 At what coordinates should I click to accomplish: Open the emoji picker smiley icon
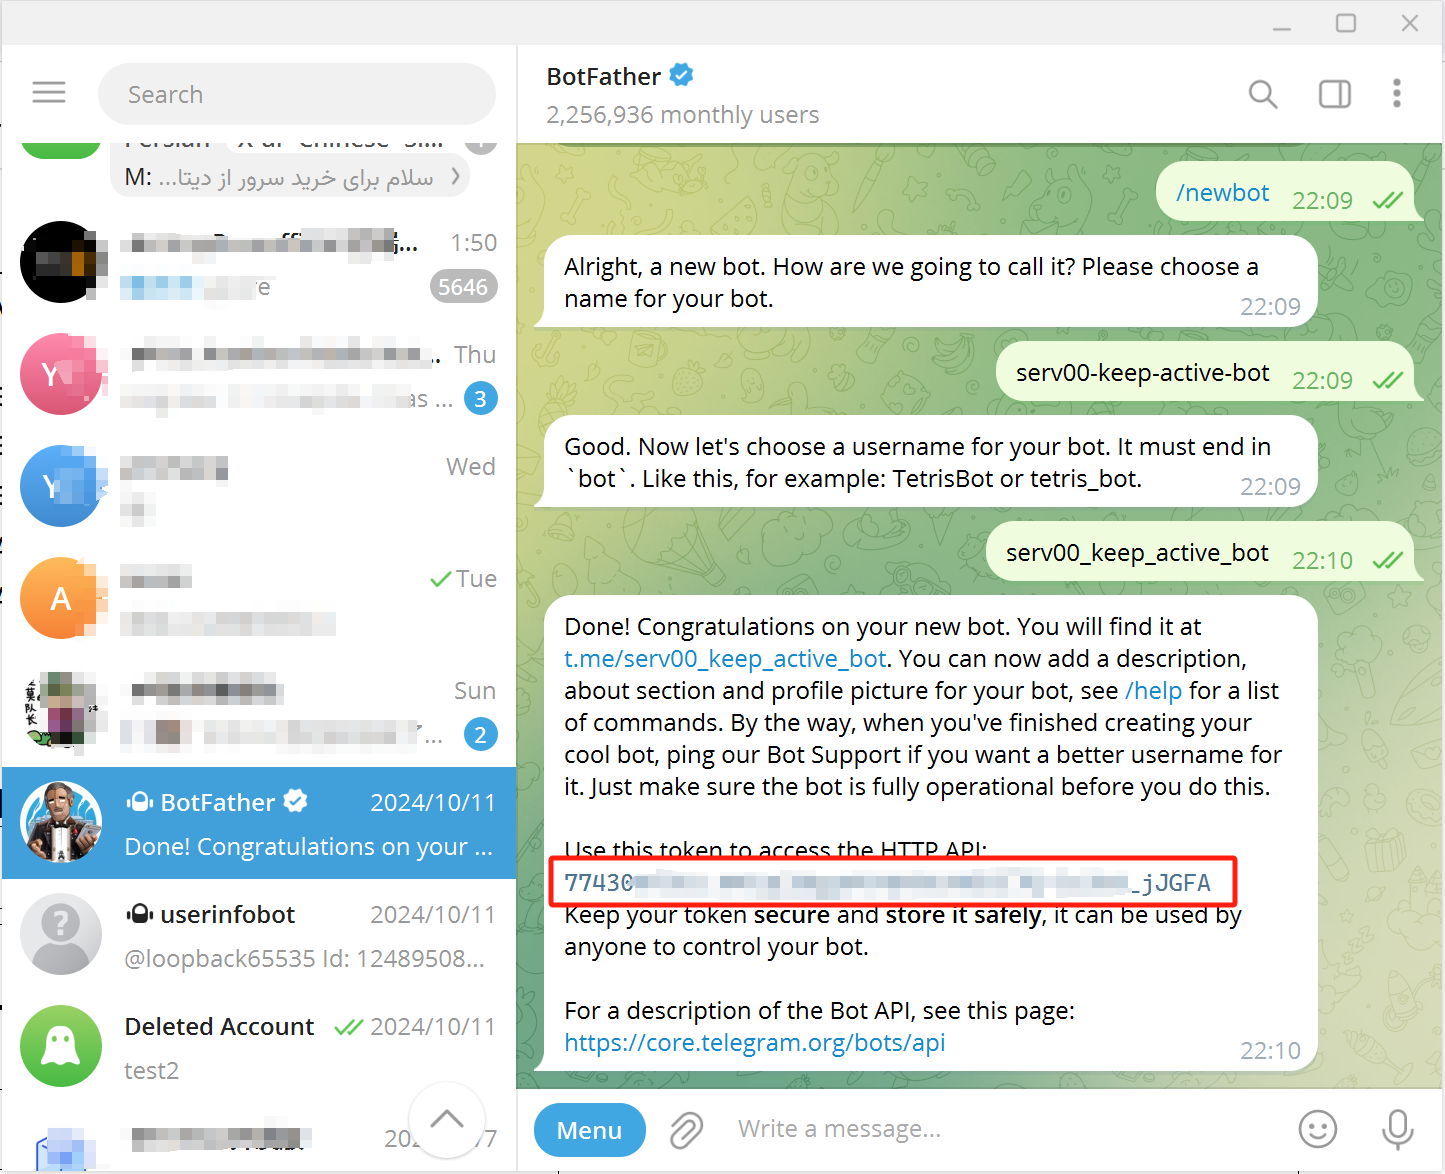click(1318, 1129)
